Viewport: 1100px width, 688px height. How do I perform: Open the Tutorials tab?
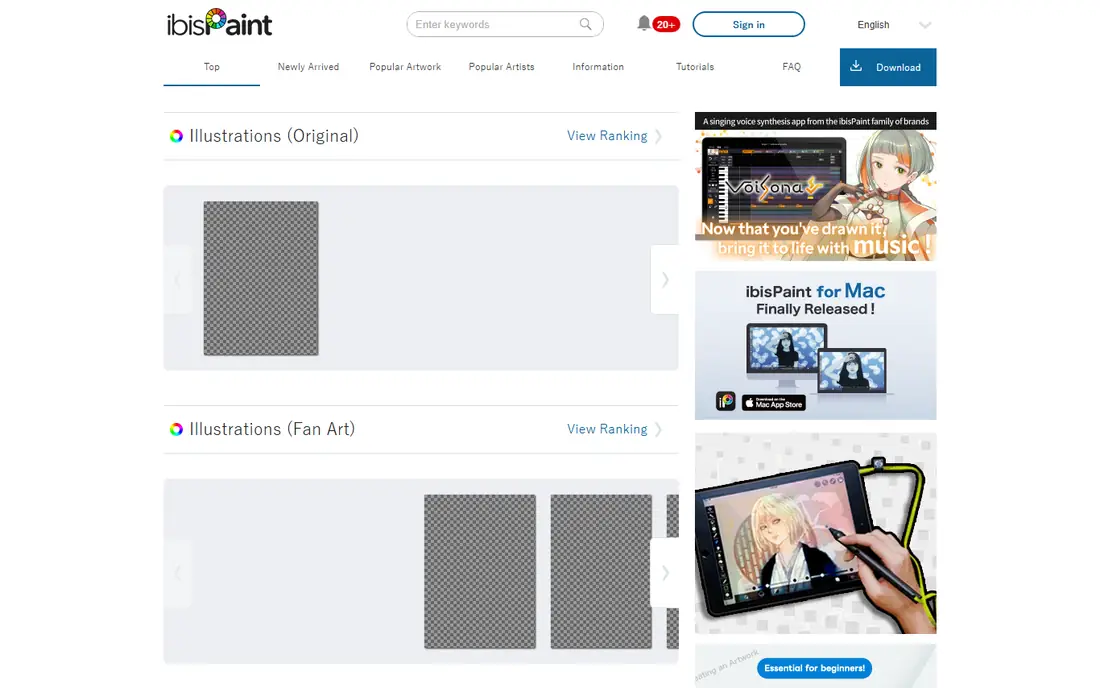(x=695, y=67)
